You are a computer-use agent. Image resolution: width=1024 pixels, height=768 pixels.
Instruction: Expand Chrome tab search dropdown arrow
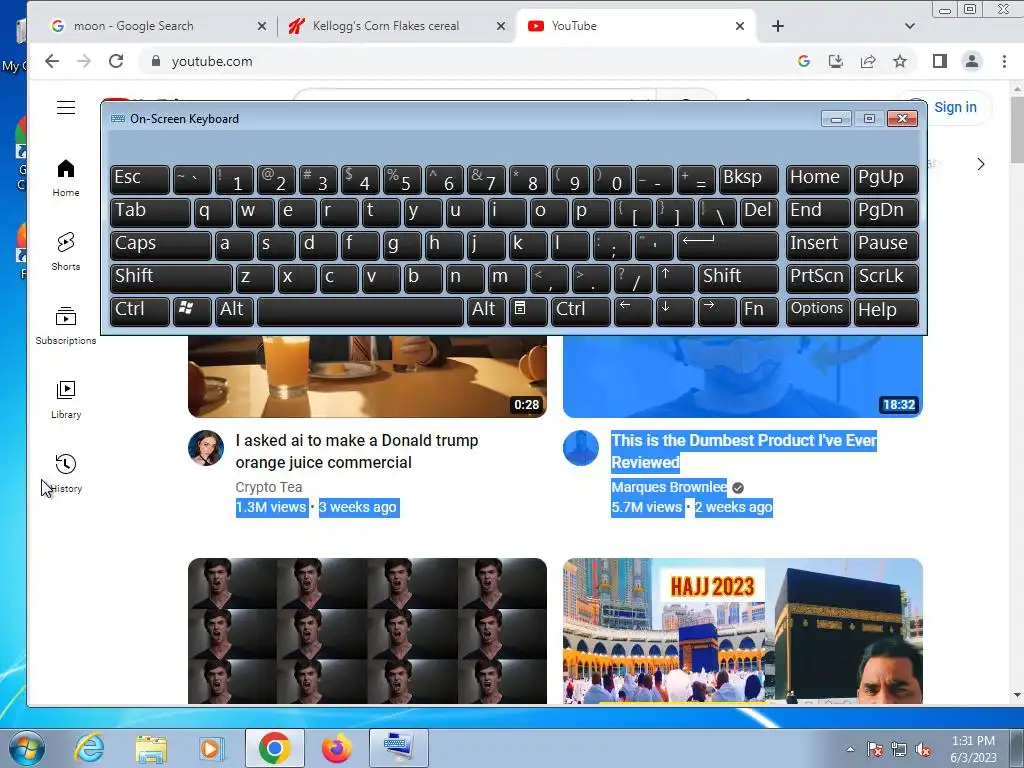(x=910, y=26)
